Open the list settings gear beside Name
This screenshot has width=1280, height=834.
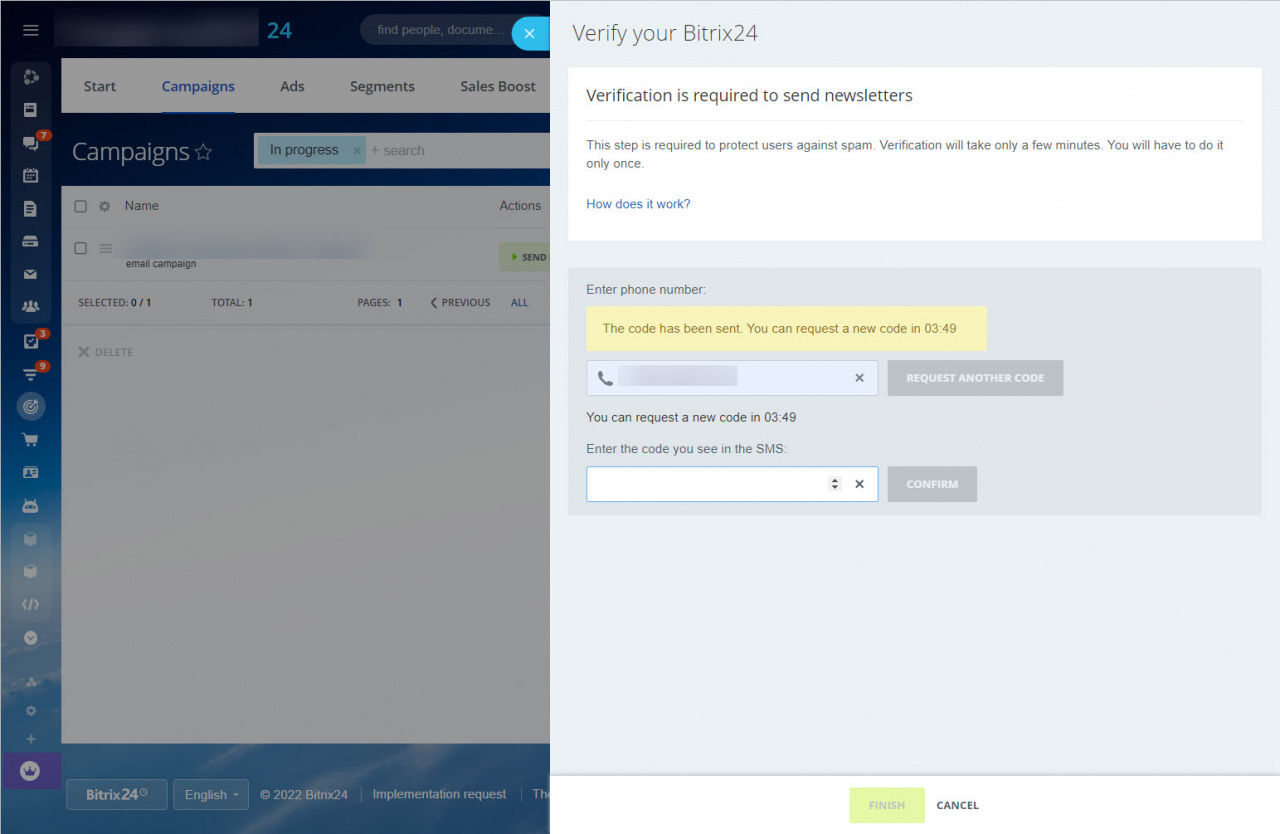[x=104, y=206]
